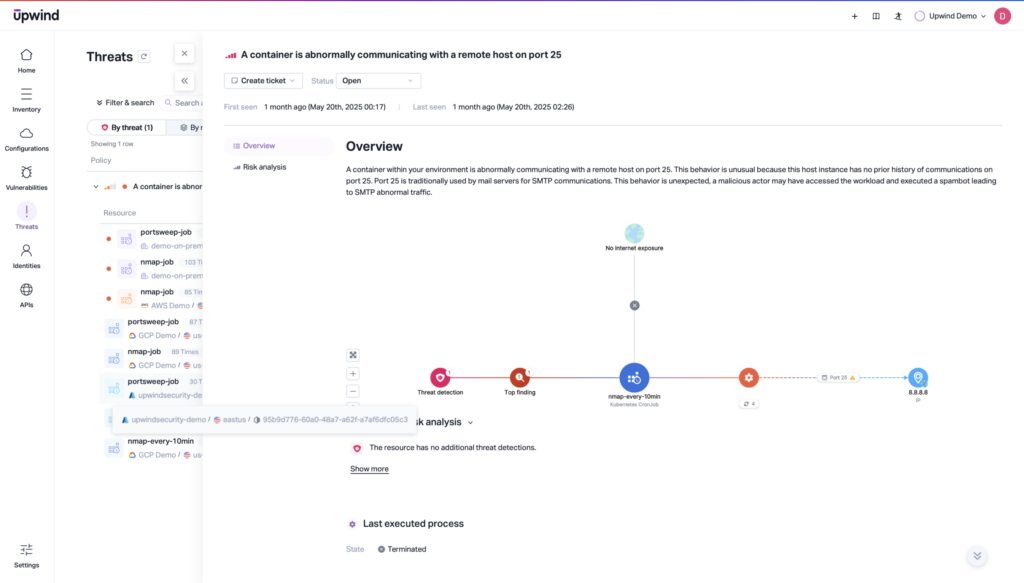Click the Last seen date text

tap(513, 107)
